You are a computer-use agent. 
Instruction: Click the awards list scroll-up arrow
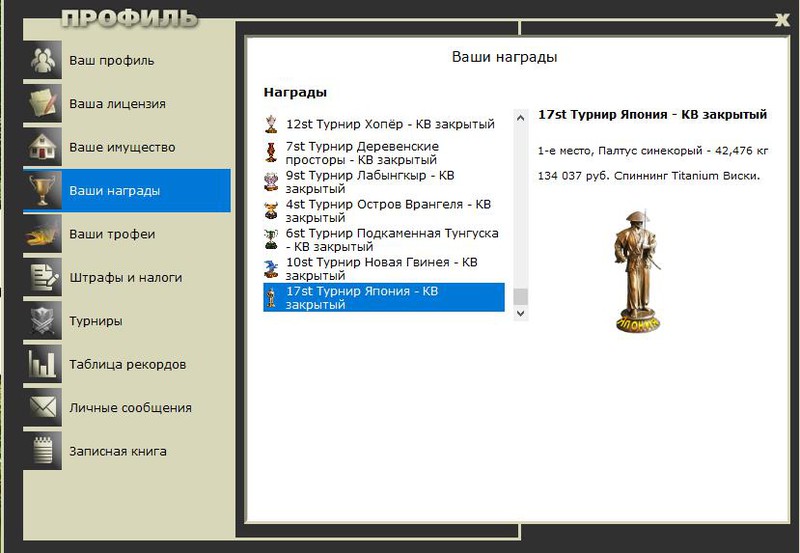pos(520,118)
